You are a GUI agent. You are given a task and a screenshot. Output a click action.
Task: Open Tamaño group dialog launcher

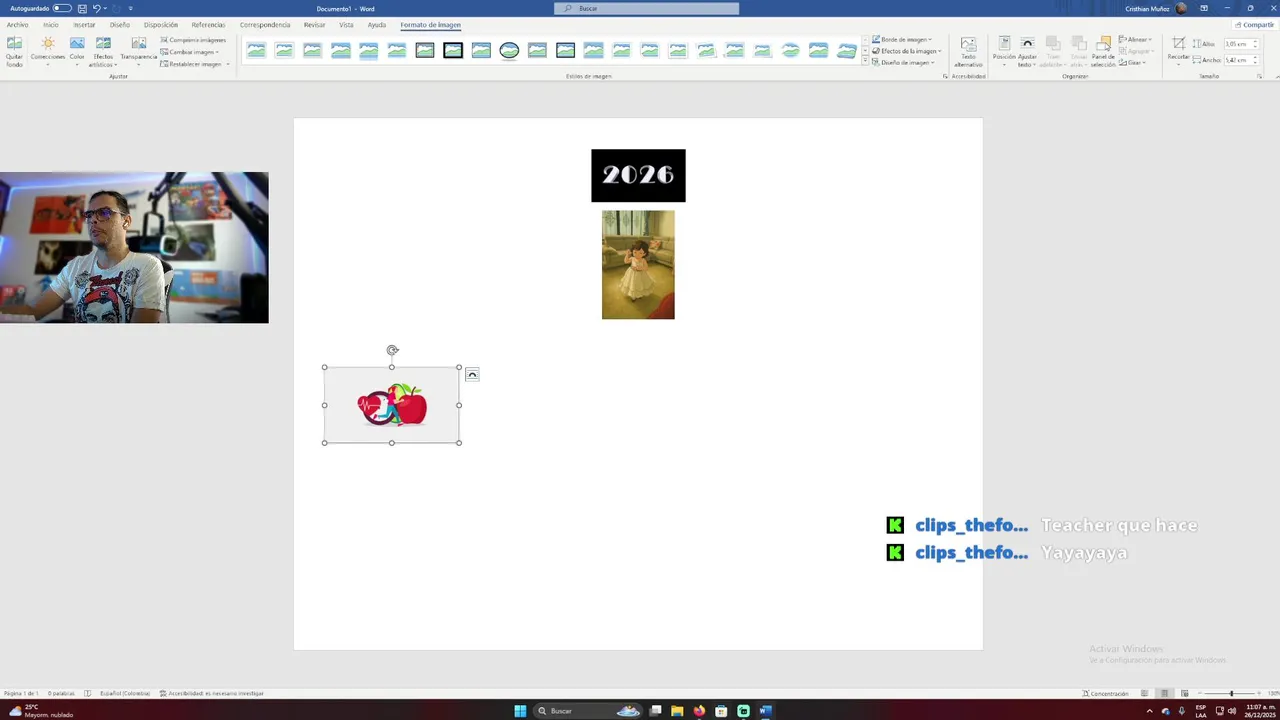[1259, 76]
